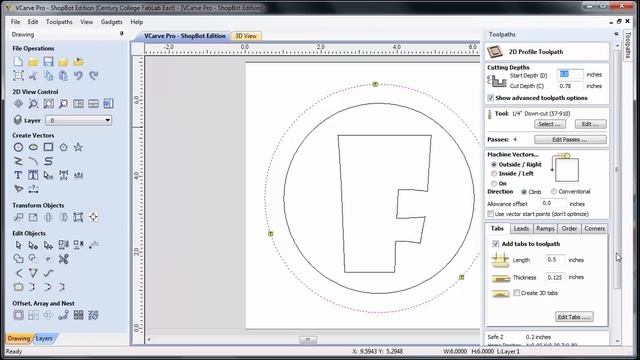Open the Gadgets menu
640x360 pixels.
(x=111, y=22)
